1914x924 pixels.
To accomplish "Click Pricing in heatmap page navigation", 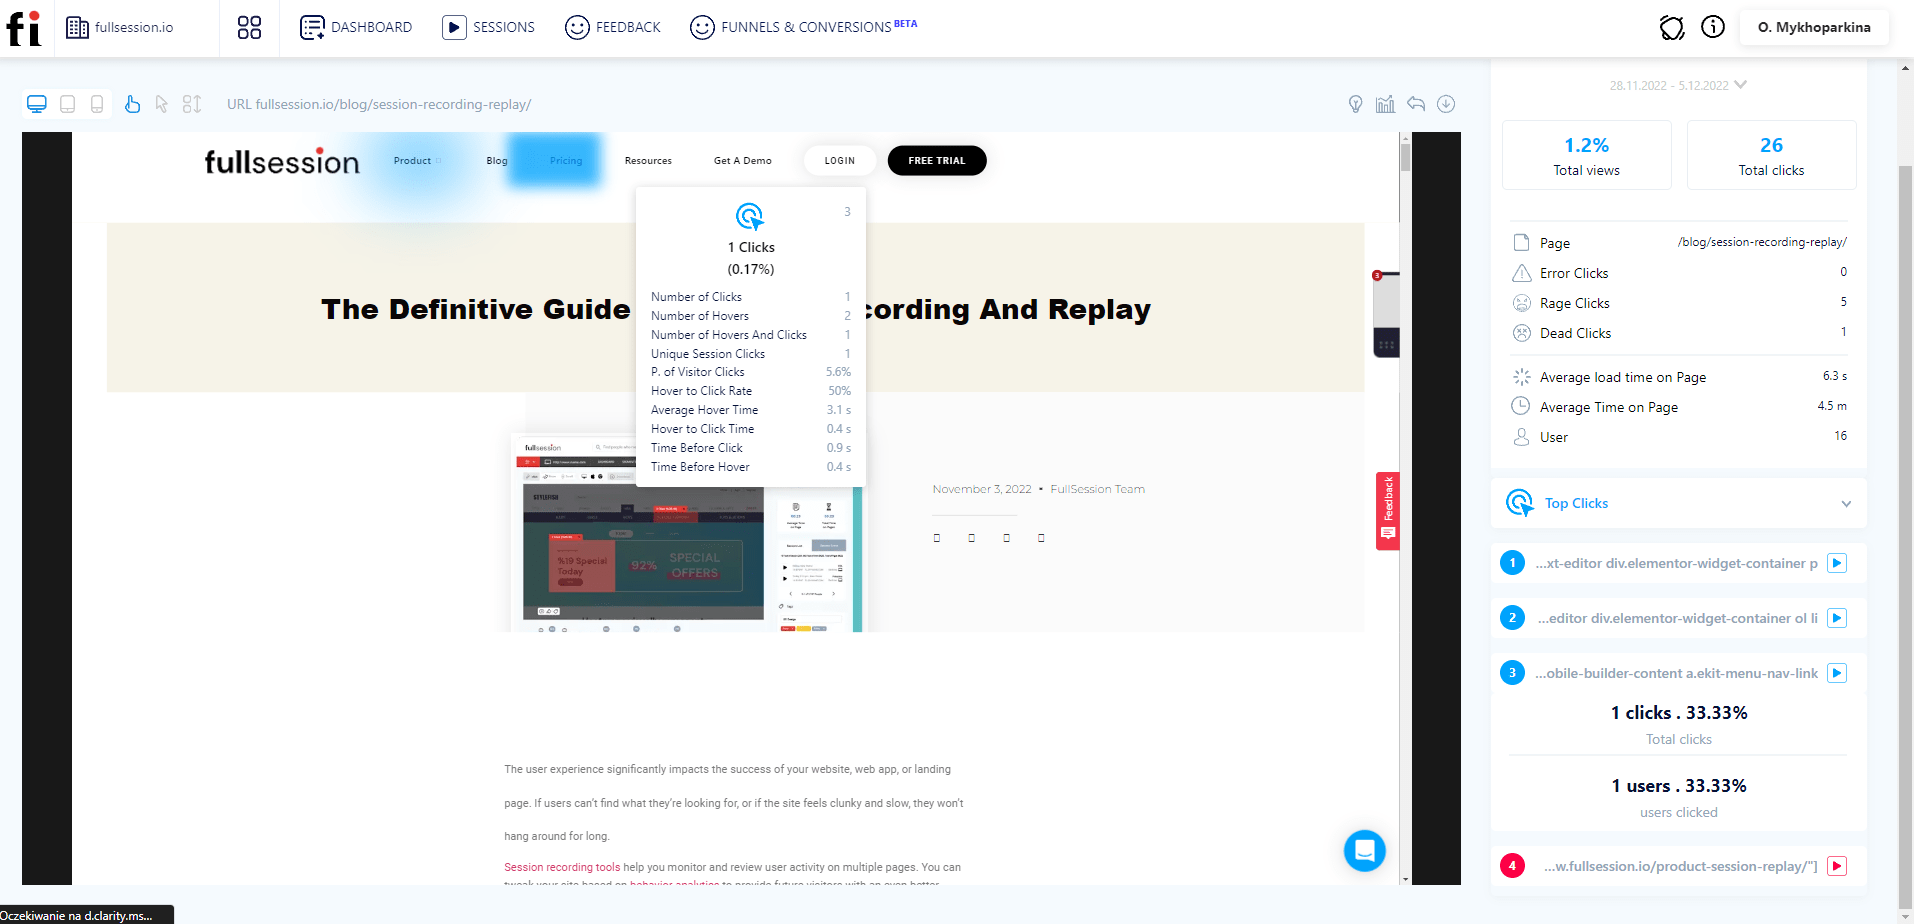I will pyautogui.click(x=566, y=161).
